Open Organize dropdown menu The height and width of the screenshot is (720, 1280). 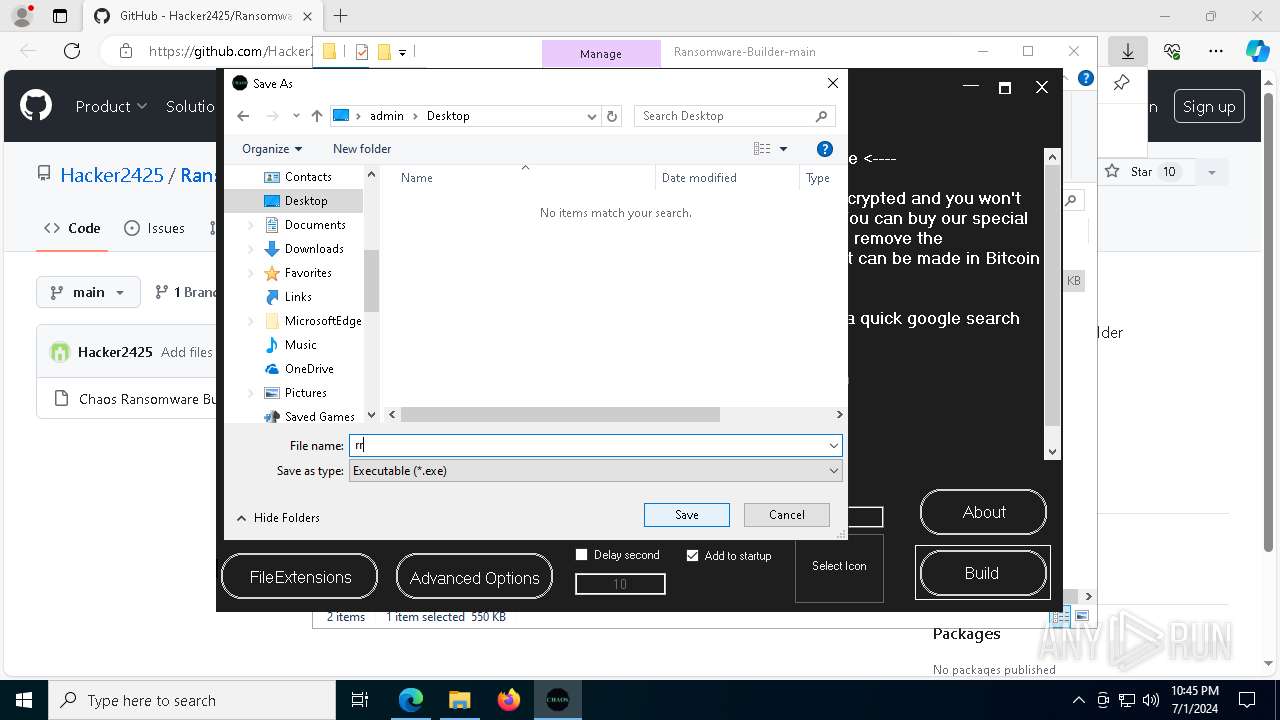point(272,149)
